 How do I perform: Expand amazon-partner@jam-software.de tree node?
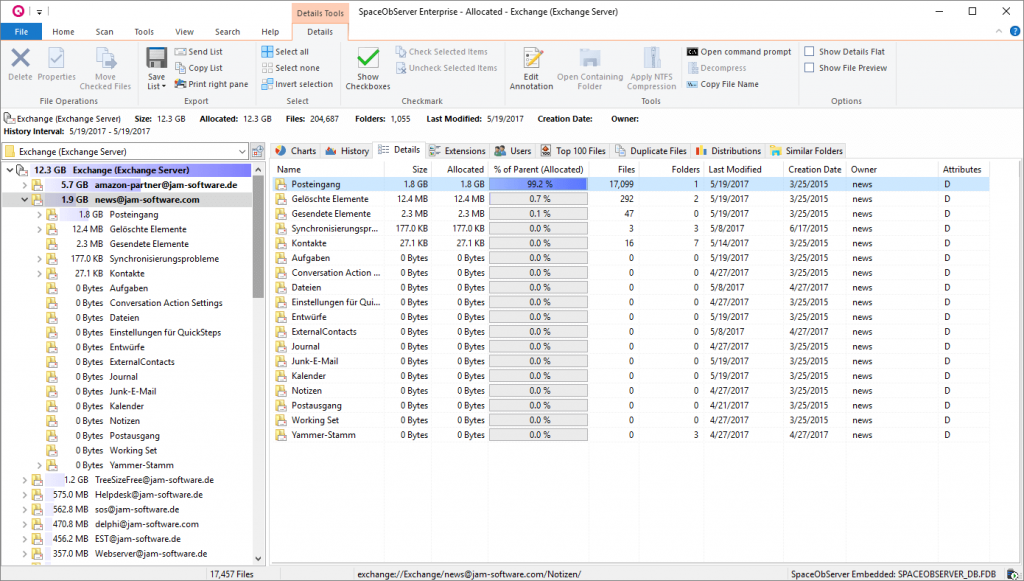25,185
